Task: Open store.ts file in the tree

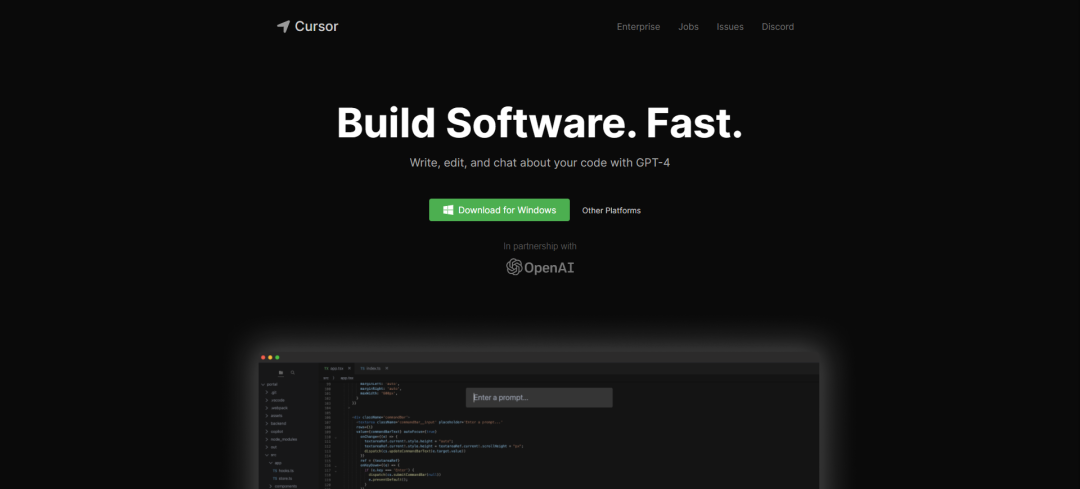Action: click(282, 479)
